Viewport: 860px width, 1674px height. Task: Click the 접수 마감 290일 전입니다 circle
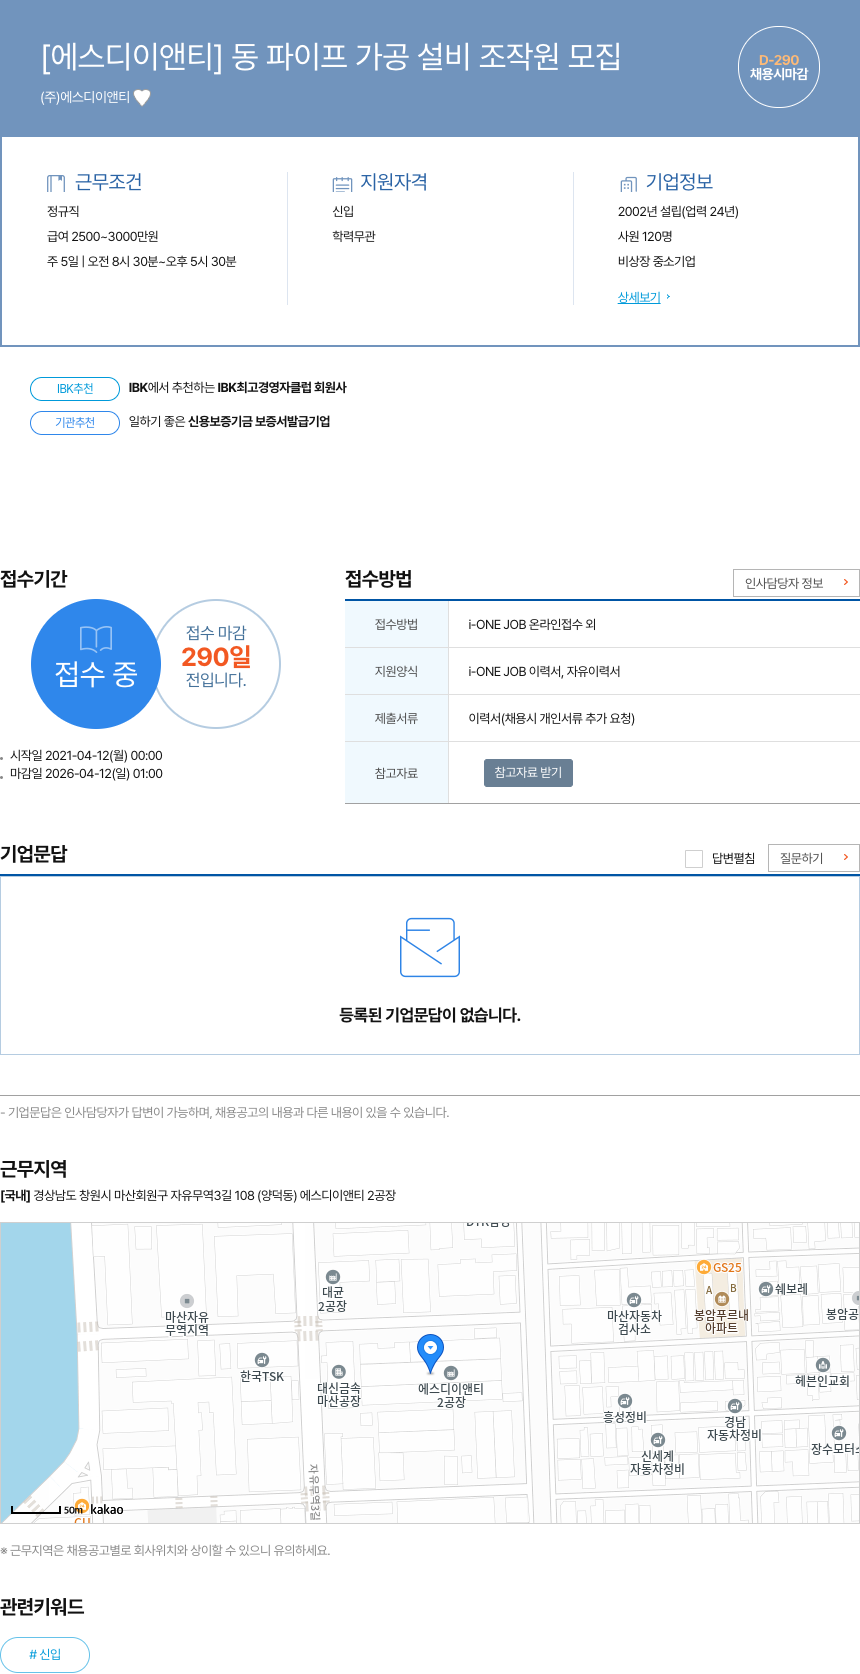(216, 664)
